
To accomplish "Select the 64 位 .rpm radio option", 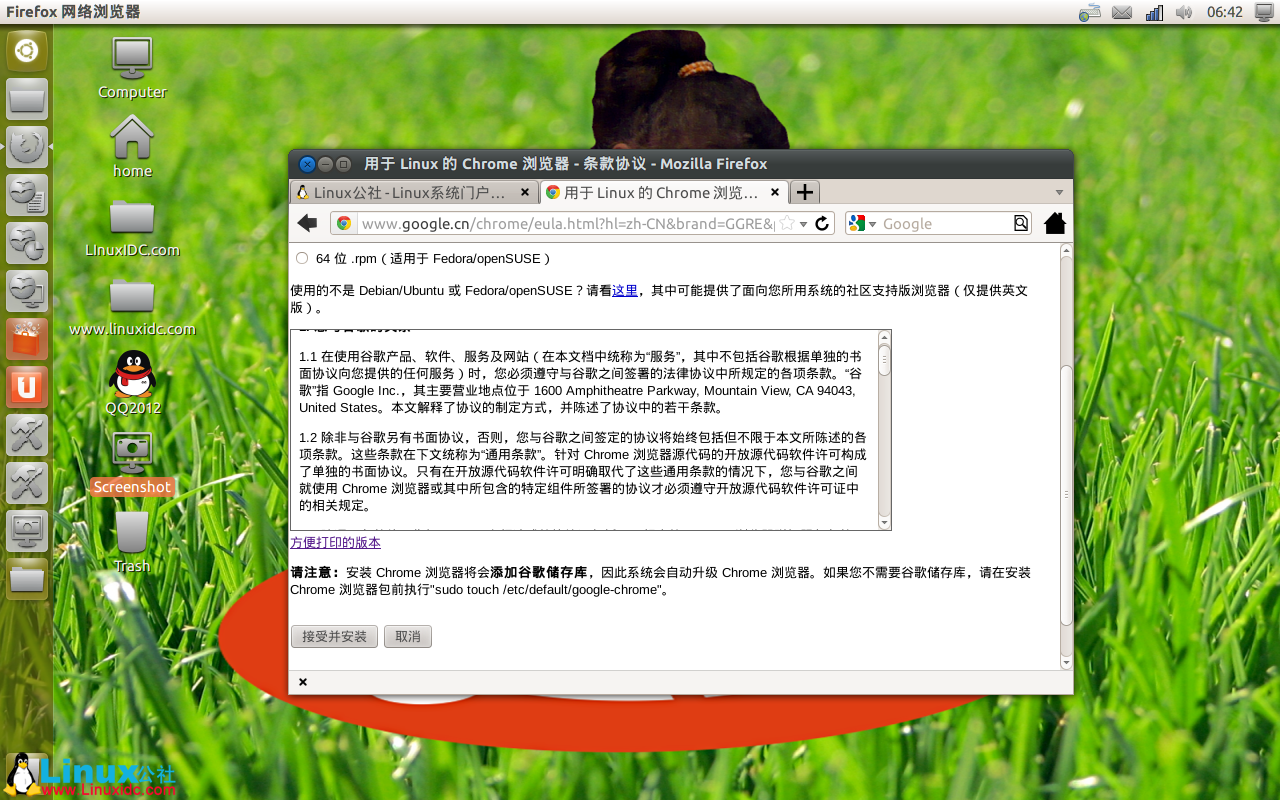I will (x=302, y=258).
